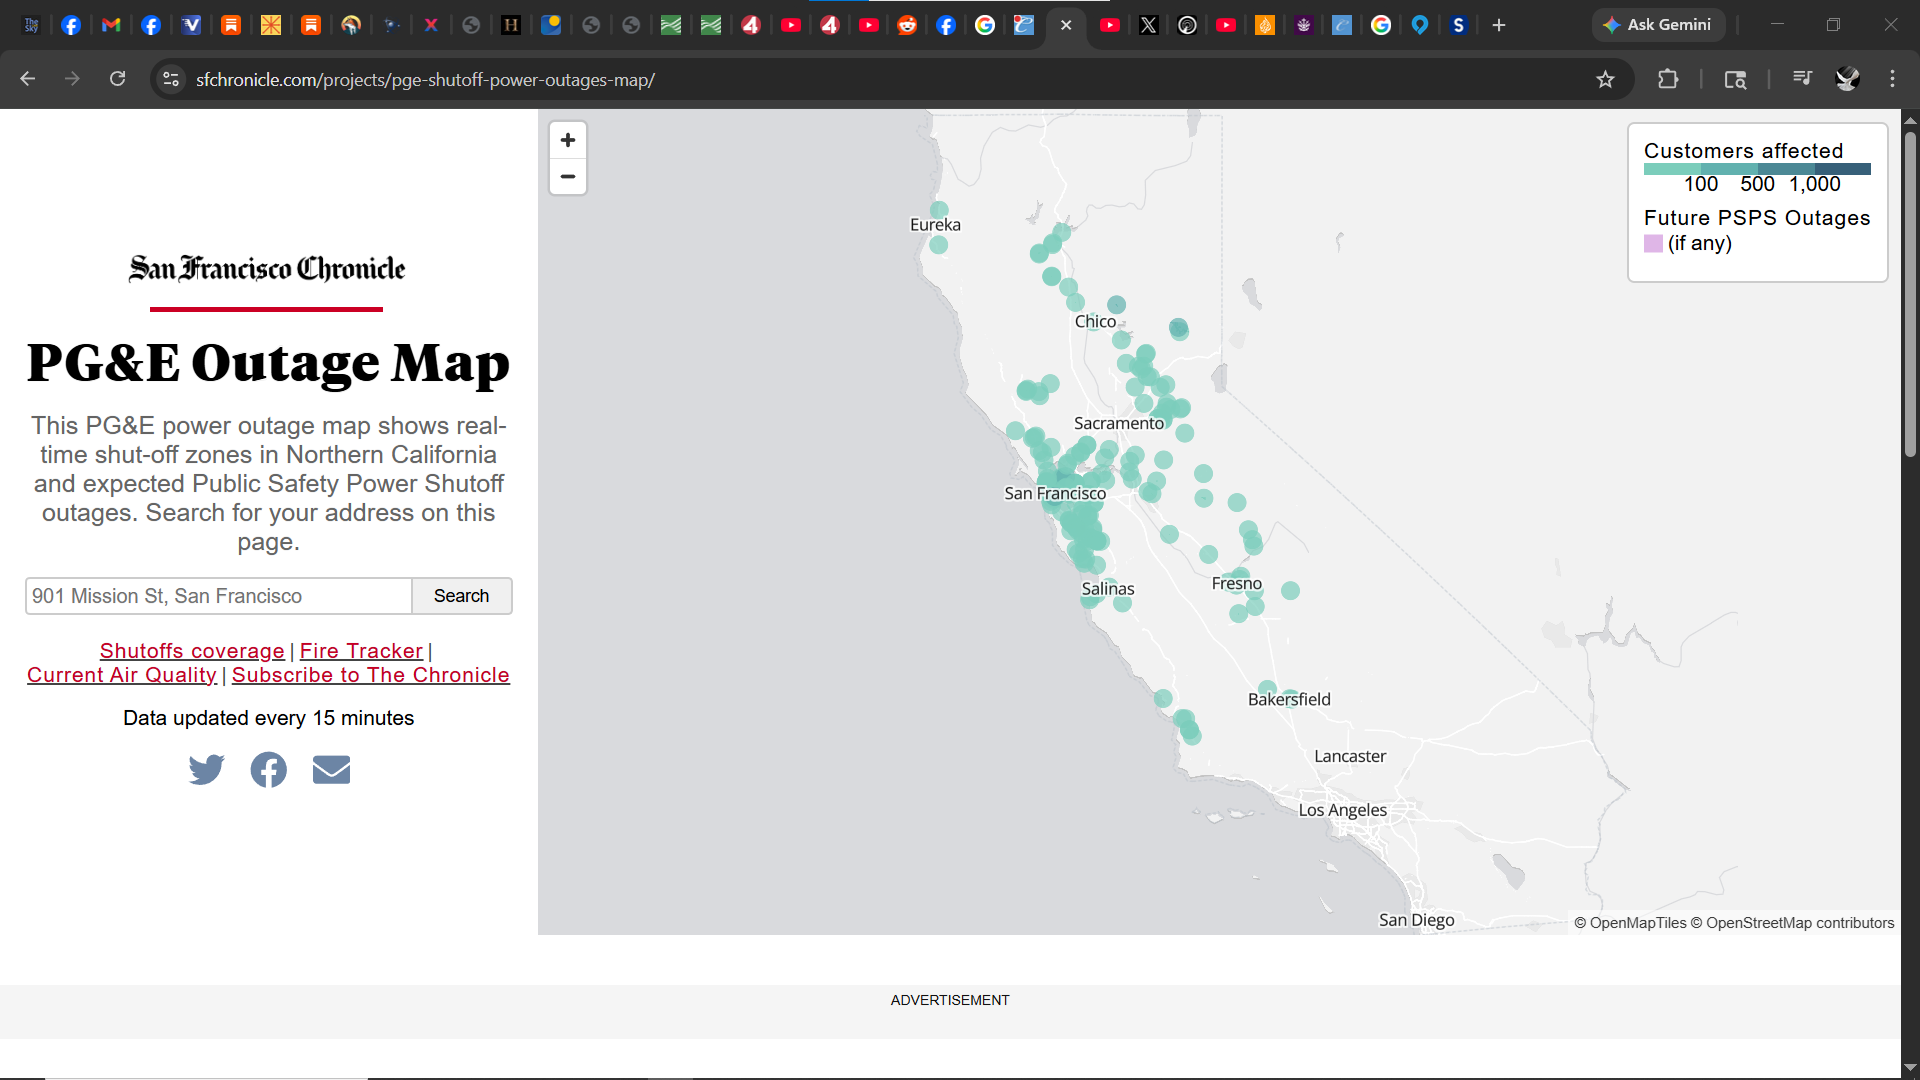The image size is (1920, 1080).
Task: Bookmark this page with the star
Action: (x=1605, y=79)
